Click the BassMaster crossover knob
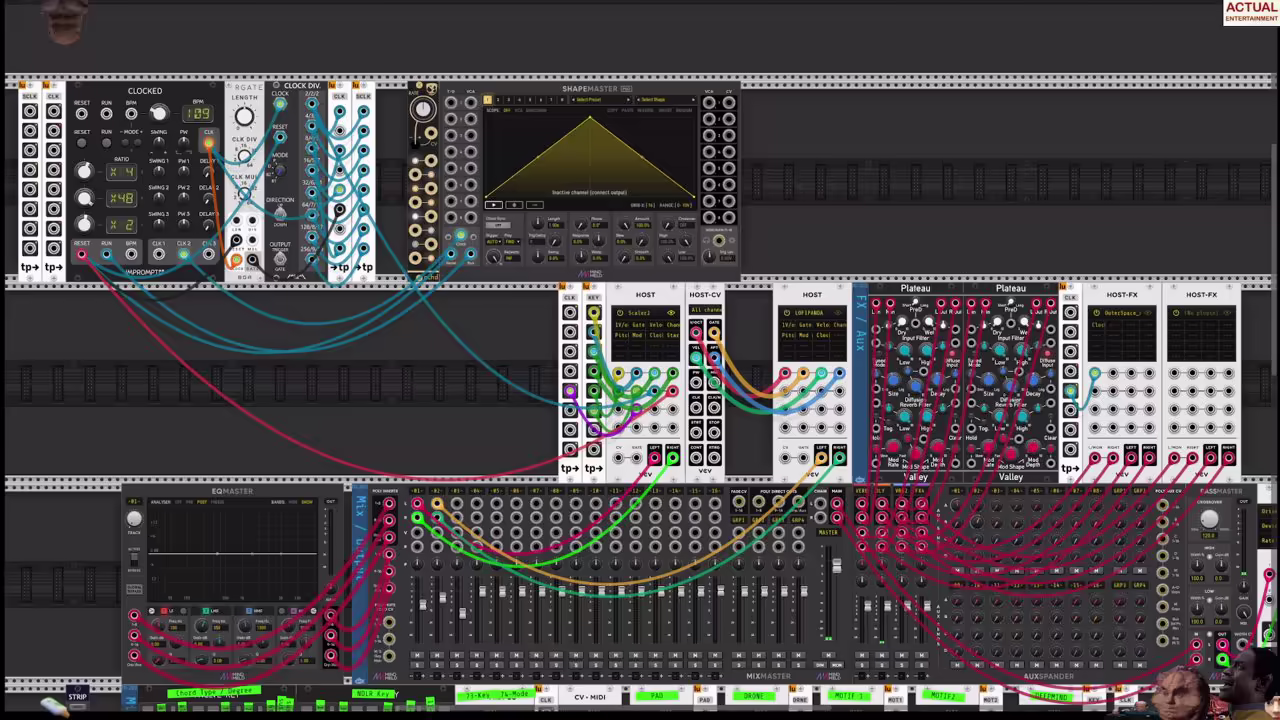This screenshot has height=720, width=1280. 1209,519
